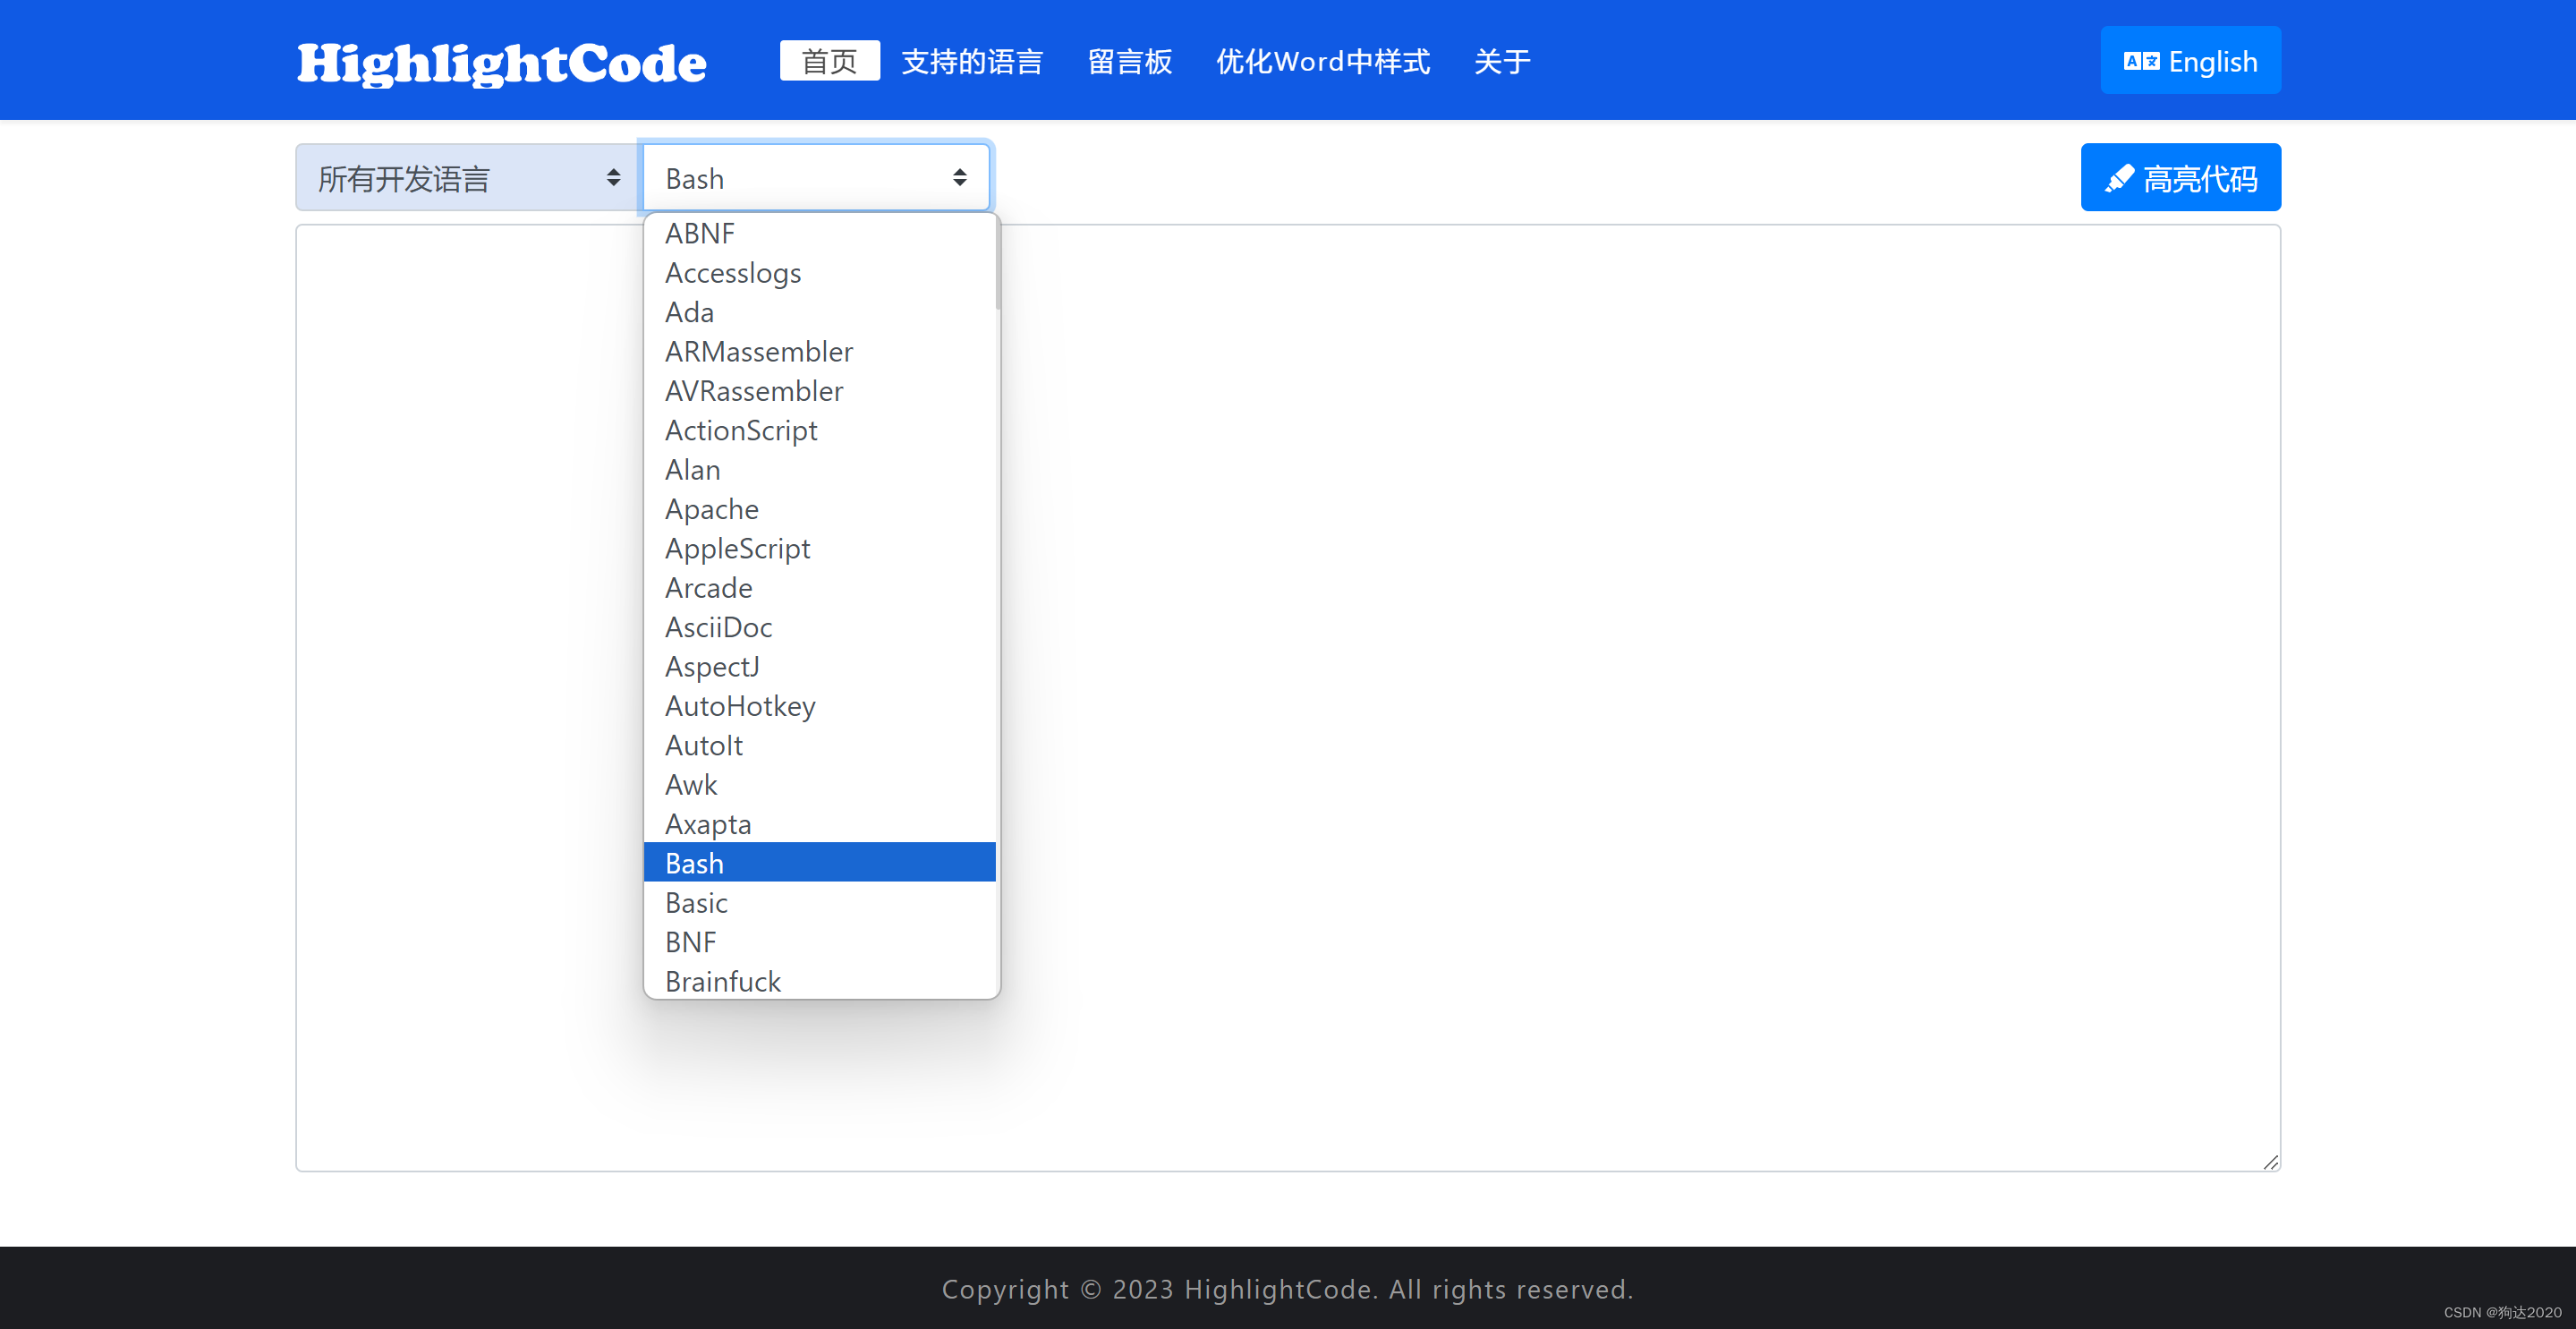Select Brainfuck from the language list
The height and width of the screenshot is (1329, 2576).
point(722,981)
